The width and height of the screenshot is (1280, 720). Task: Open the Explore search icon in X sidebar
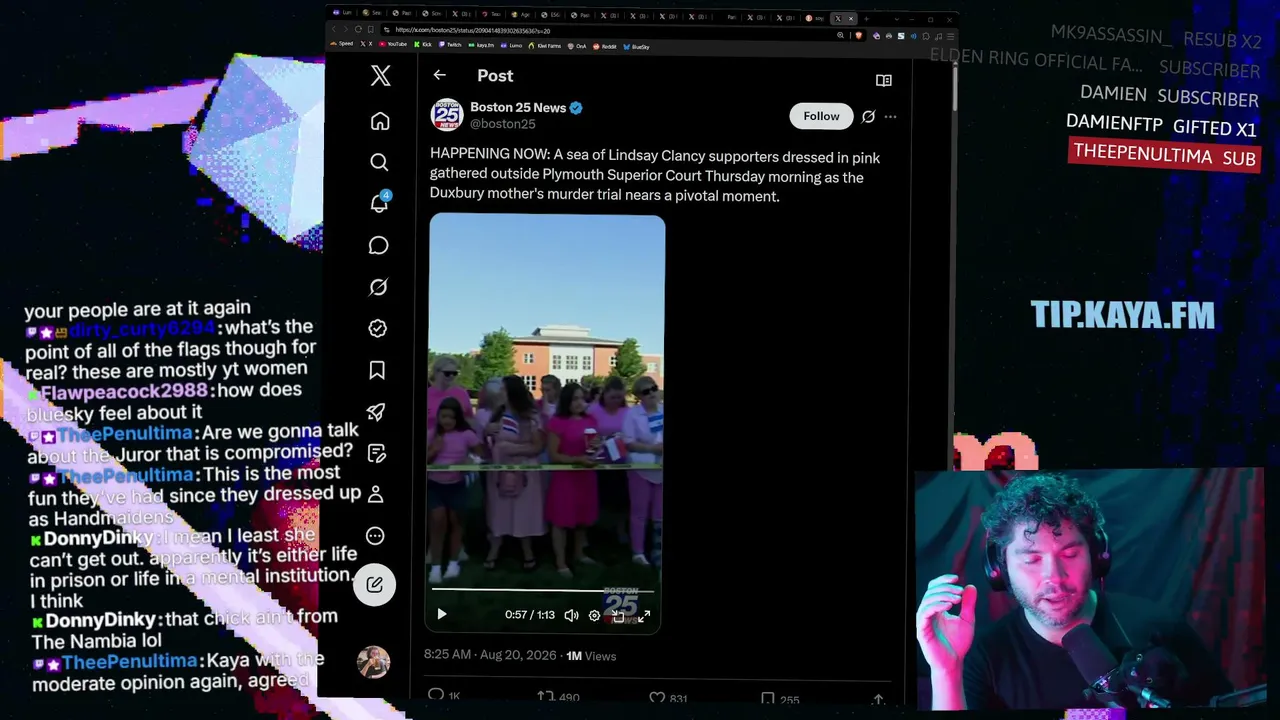(379, 162)
